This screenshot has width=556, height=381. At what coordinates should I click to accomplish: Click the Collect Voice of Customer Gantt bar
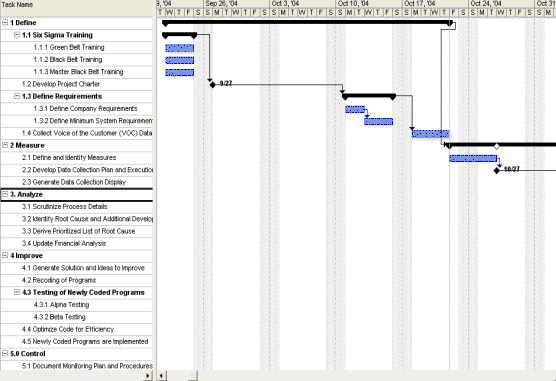[430, 134]
